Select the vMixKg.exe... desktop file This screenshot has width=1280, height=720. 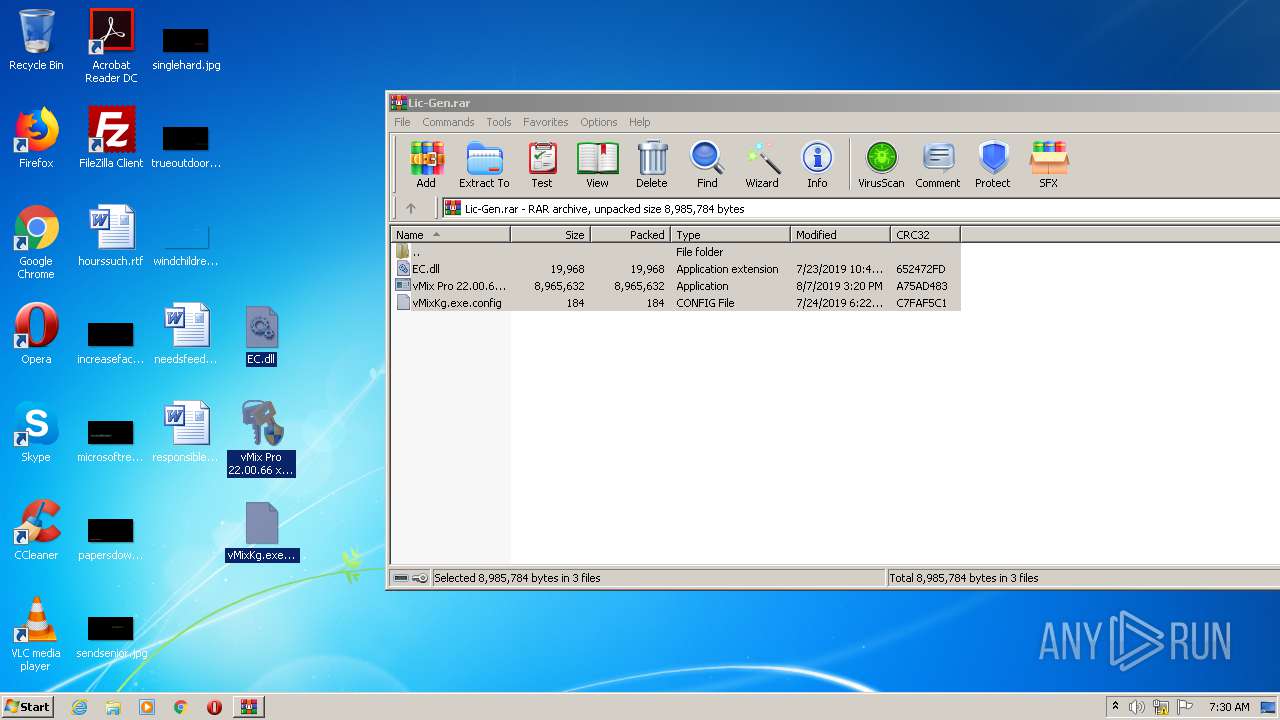coord(261,531)
